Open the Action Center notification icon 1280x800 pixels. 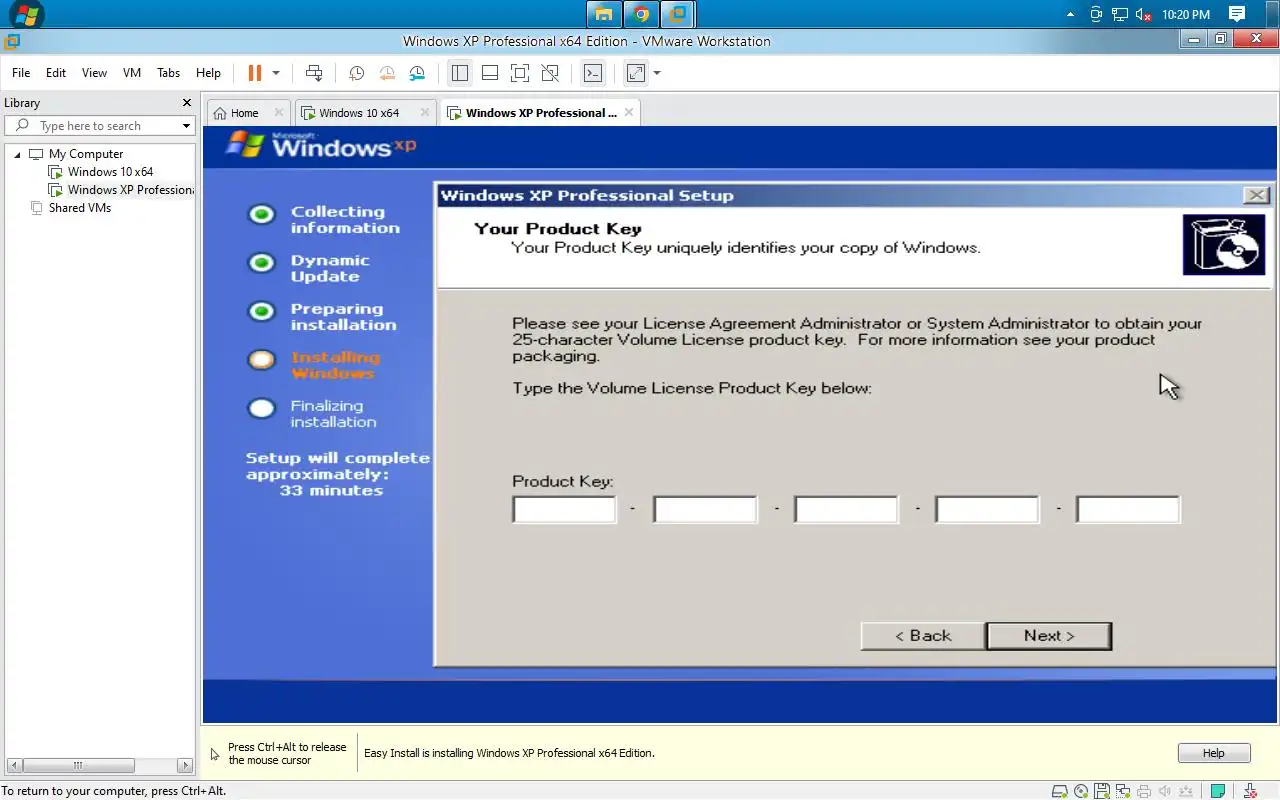pos(1237,14)
